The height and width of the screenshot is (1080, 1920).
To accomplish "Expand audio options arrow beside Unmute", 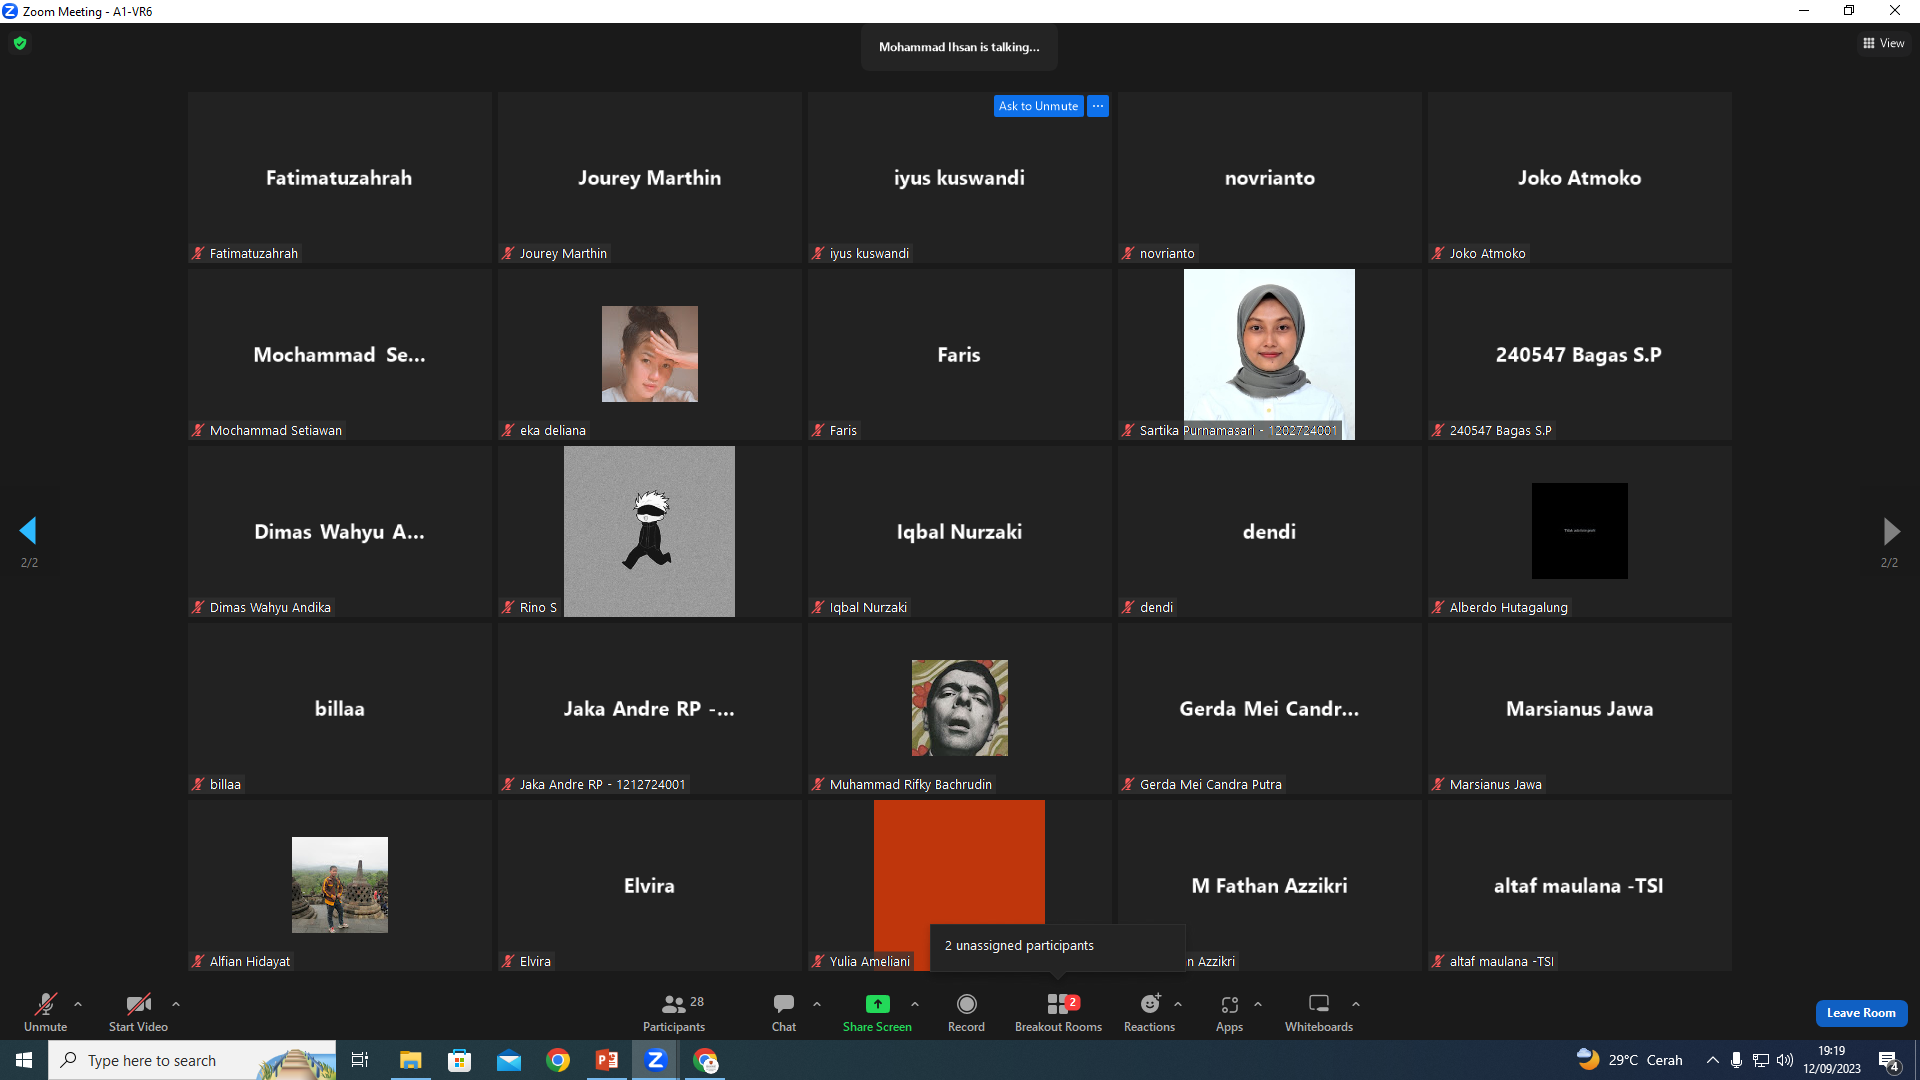I will 78,1004.
